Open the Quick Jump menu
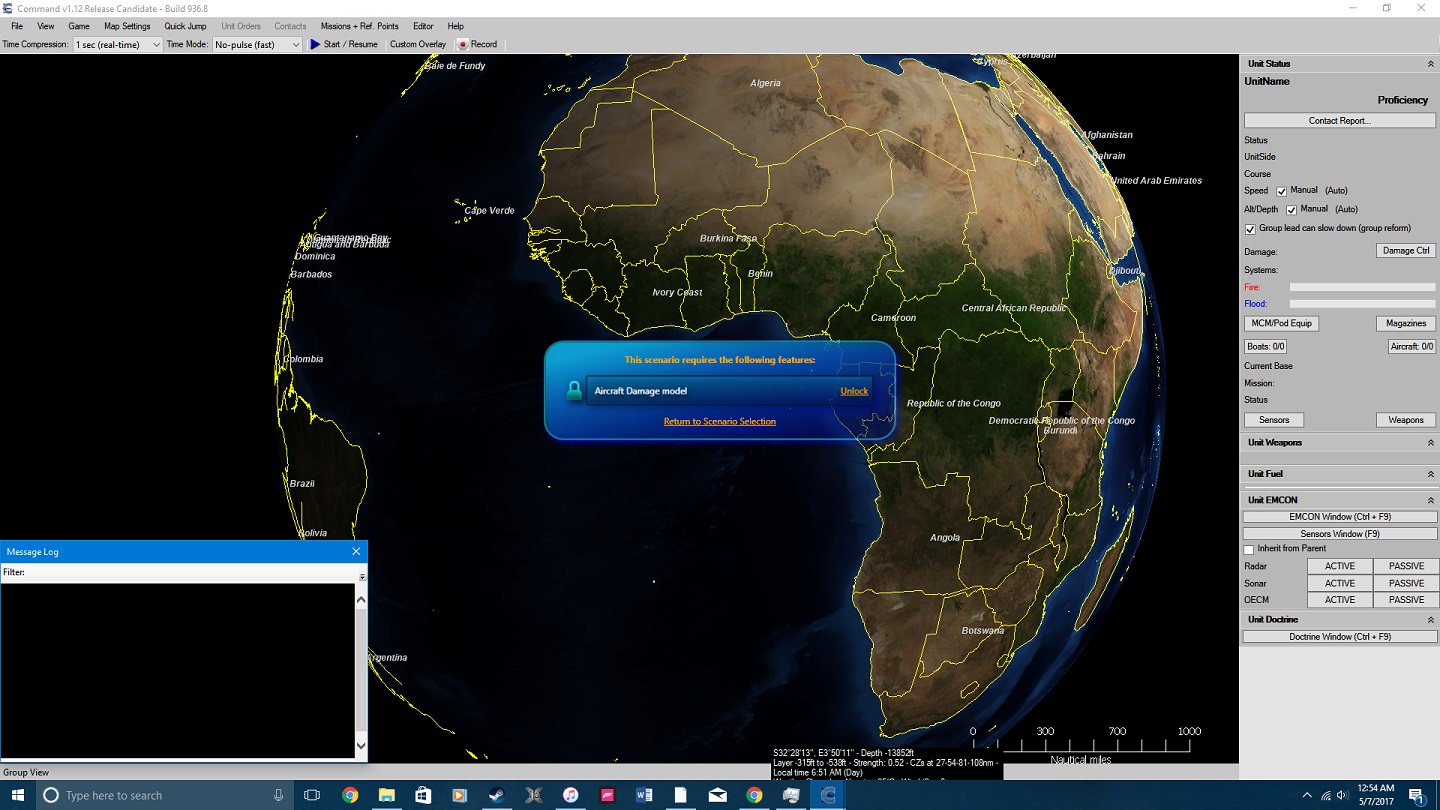This screenshot has width=1440, height=810. [x=185, y=26]
